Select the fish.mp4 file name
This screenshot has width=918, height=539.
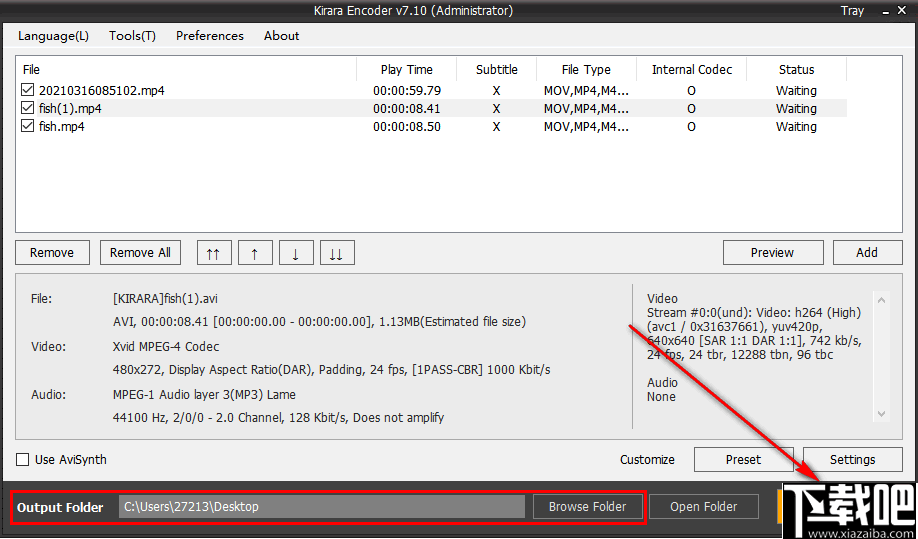(x=61, y=126)
